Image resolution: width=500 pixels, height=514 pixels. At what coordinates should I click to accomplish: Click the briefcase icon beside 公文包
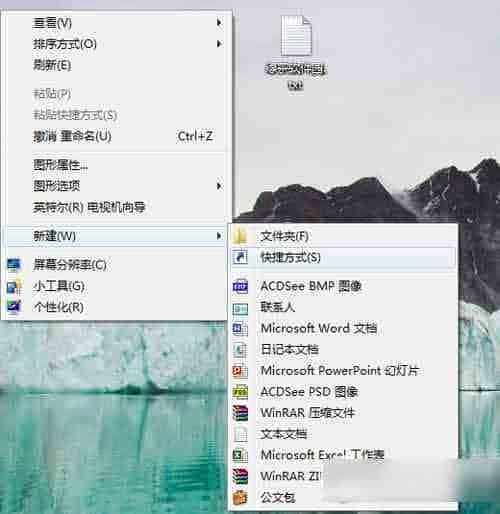(x=240, y=497)
